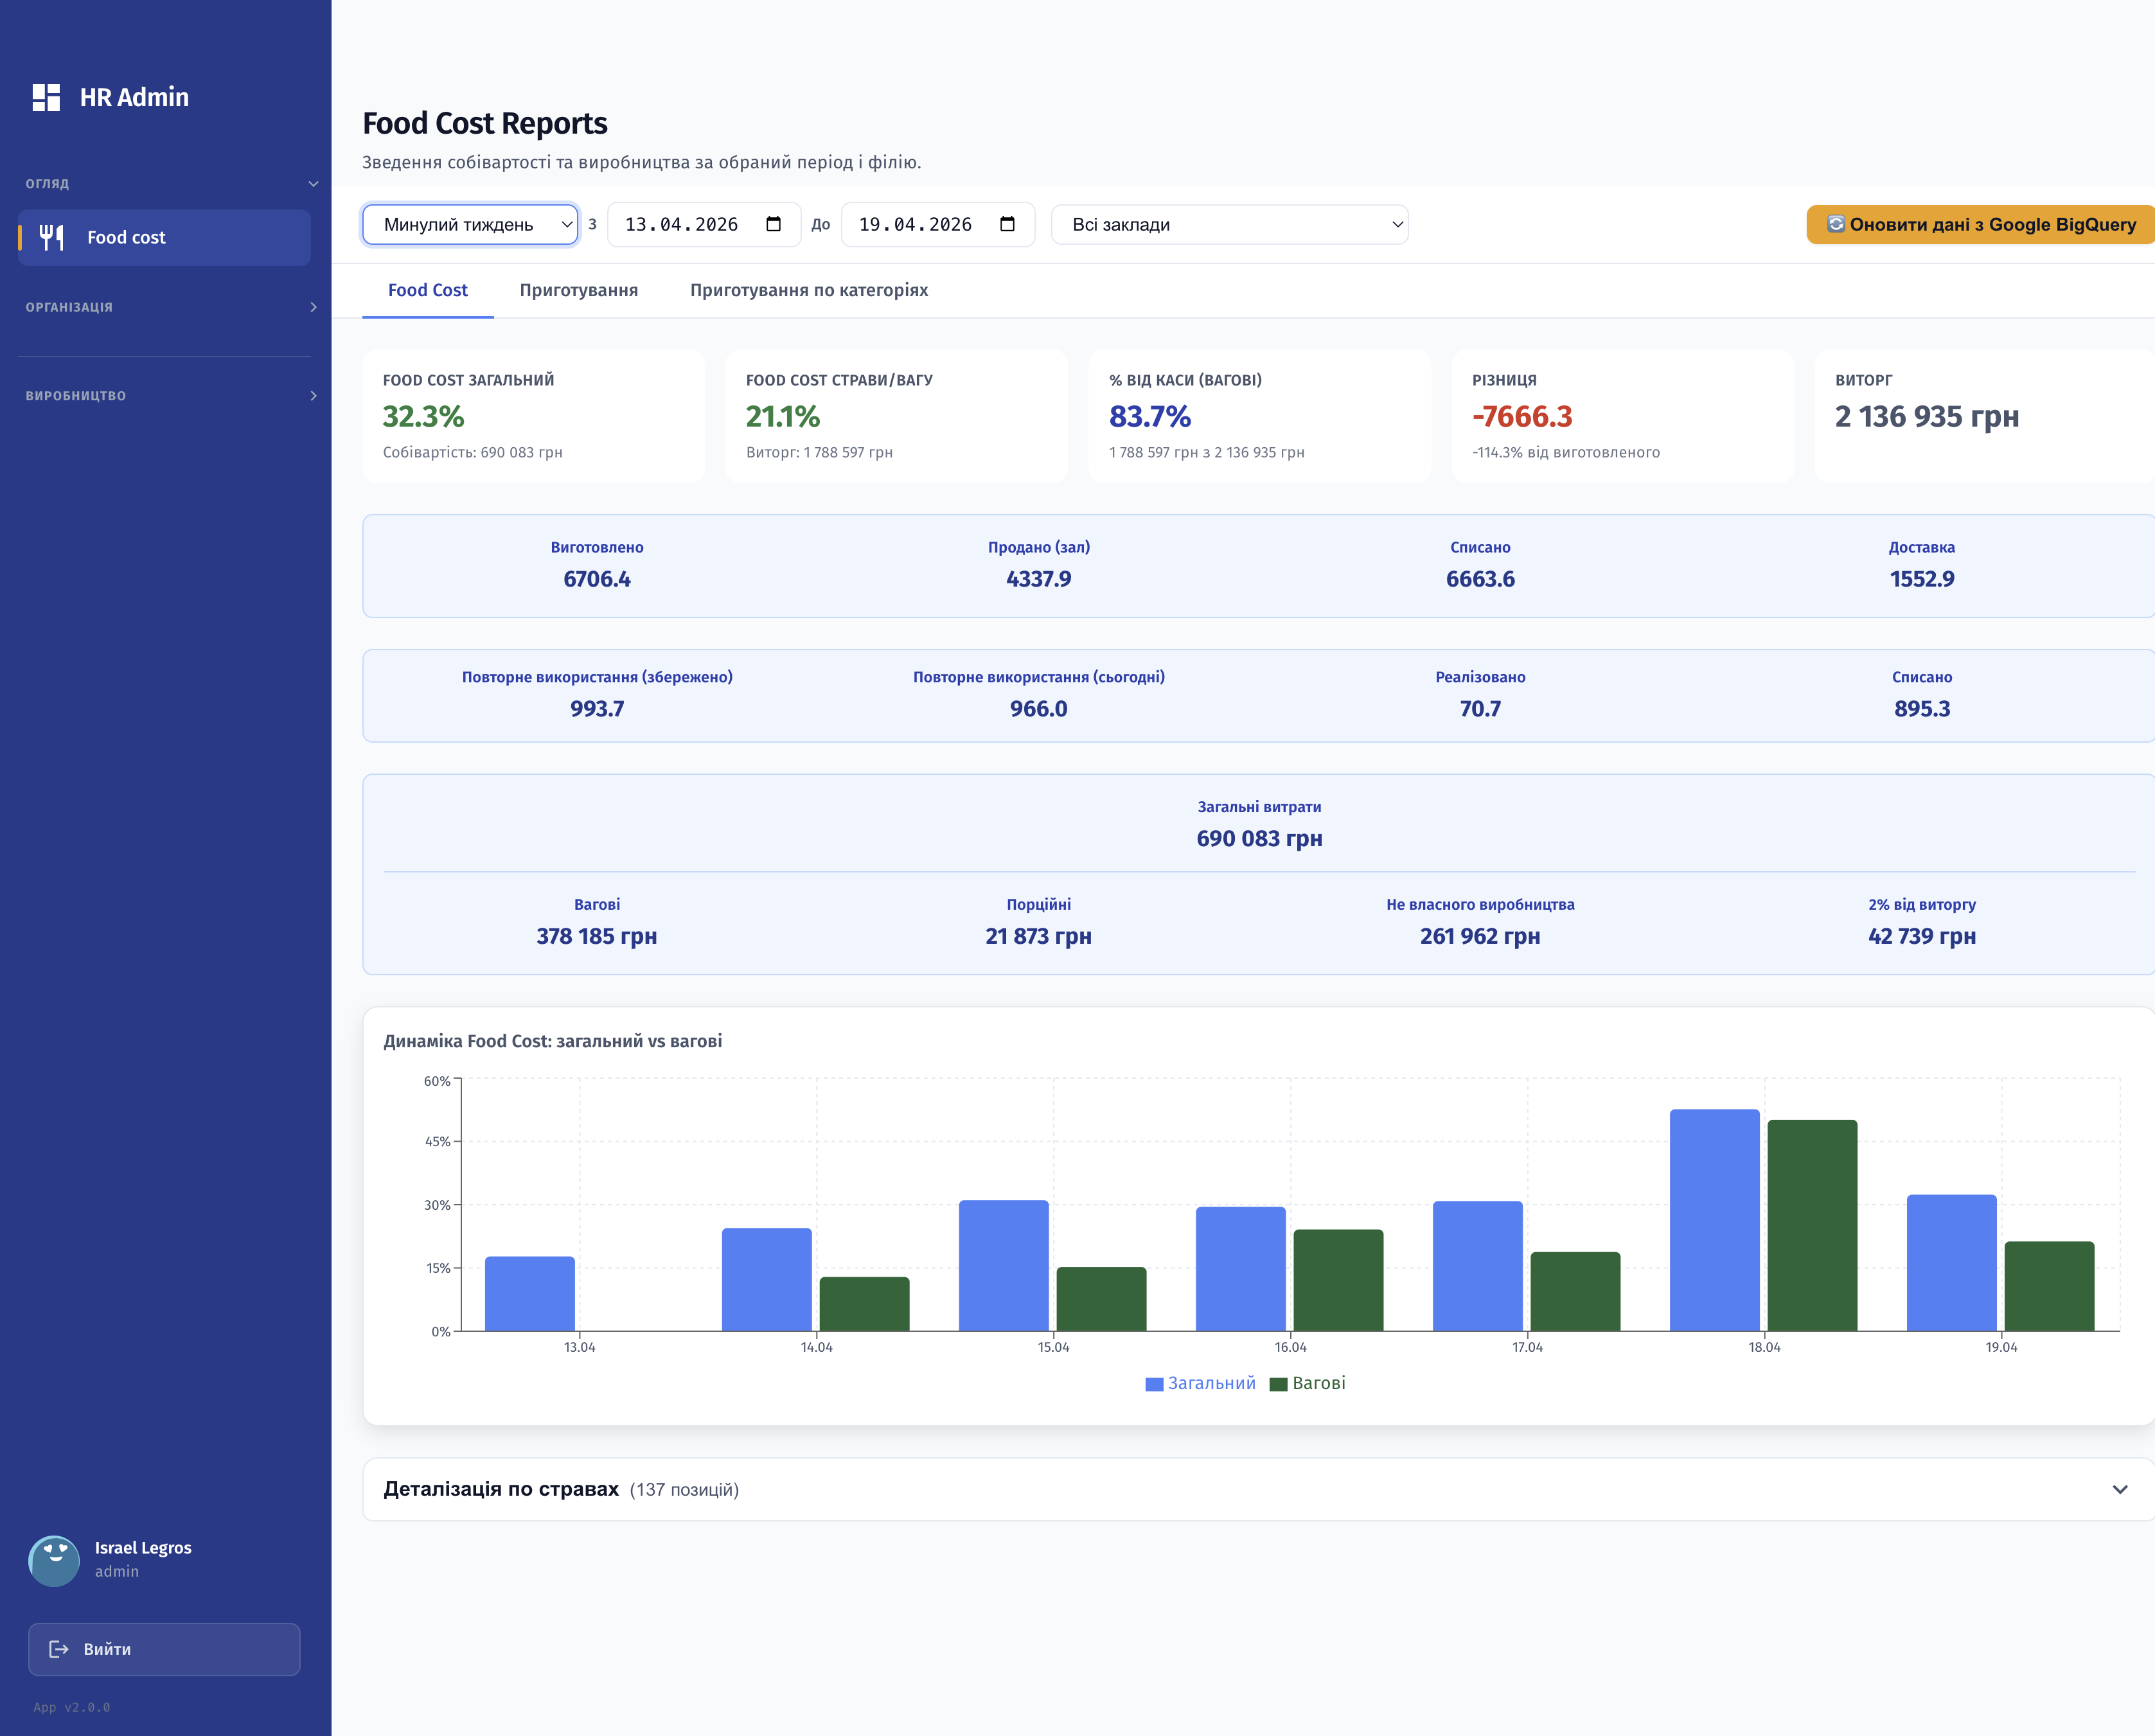2155x1736 pixels.
Task: Click the green Вагові bar for 16.04
Action: [1338, 1280]
